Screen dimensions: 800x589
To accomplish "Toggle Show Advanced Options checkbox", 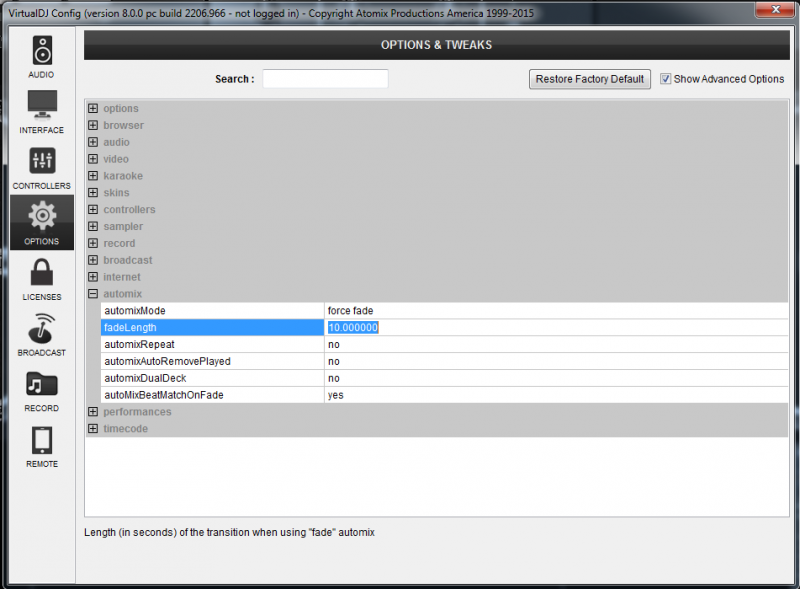I will [665, 79].
